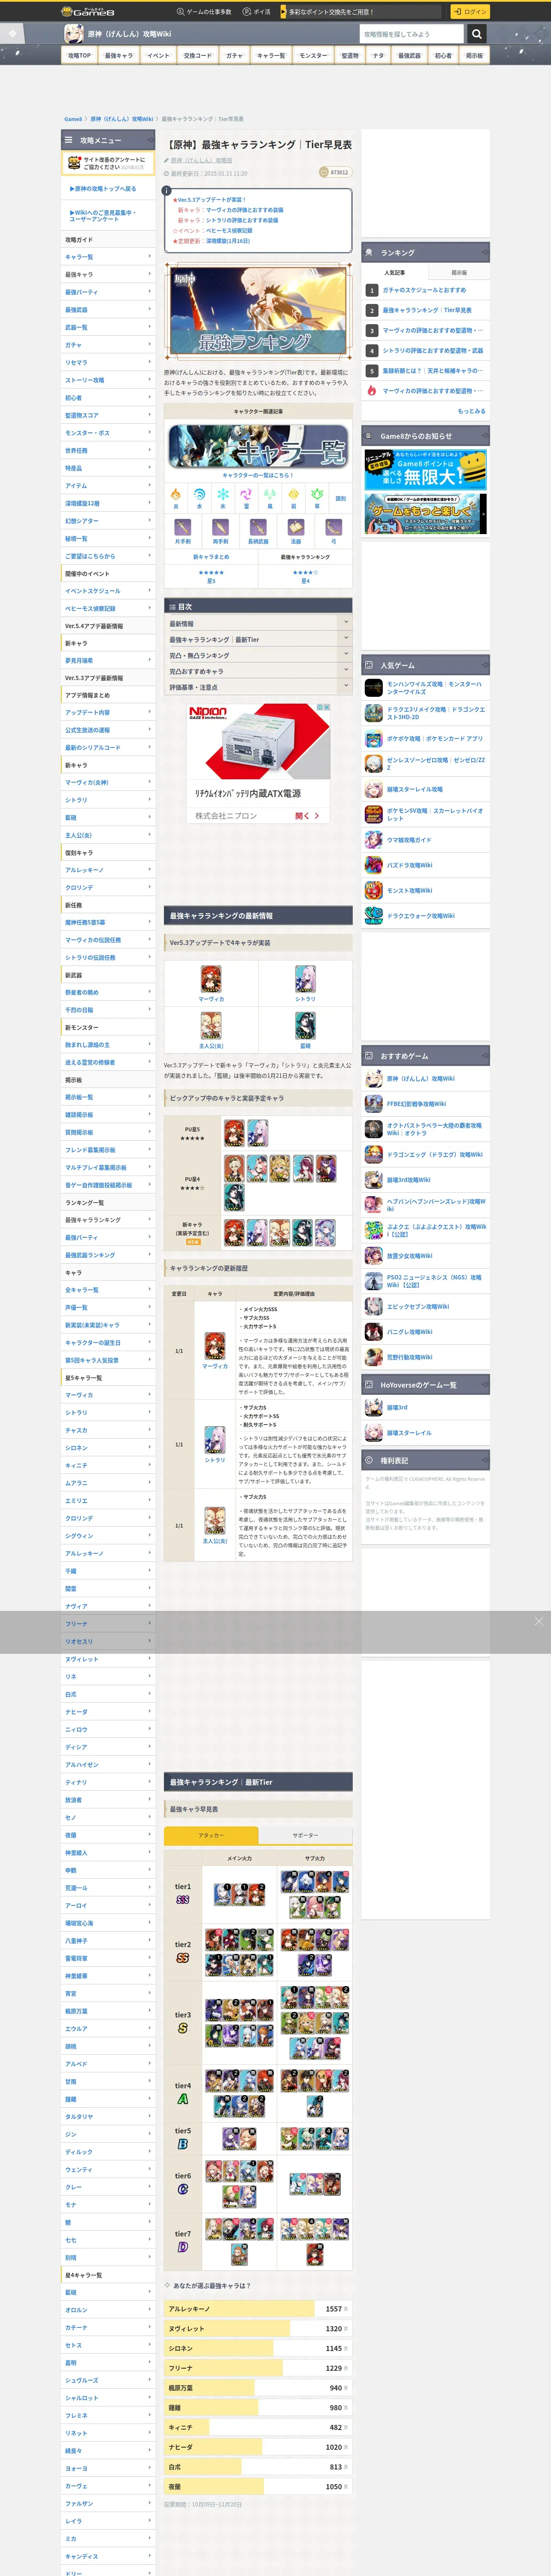The image size is (551, 2576).
Task: Select the サポーター tier list tab
Action: click(305, 1835)
